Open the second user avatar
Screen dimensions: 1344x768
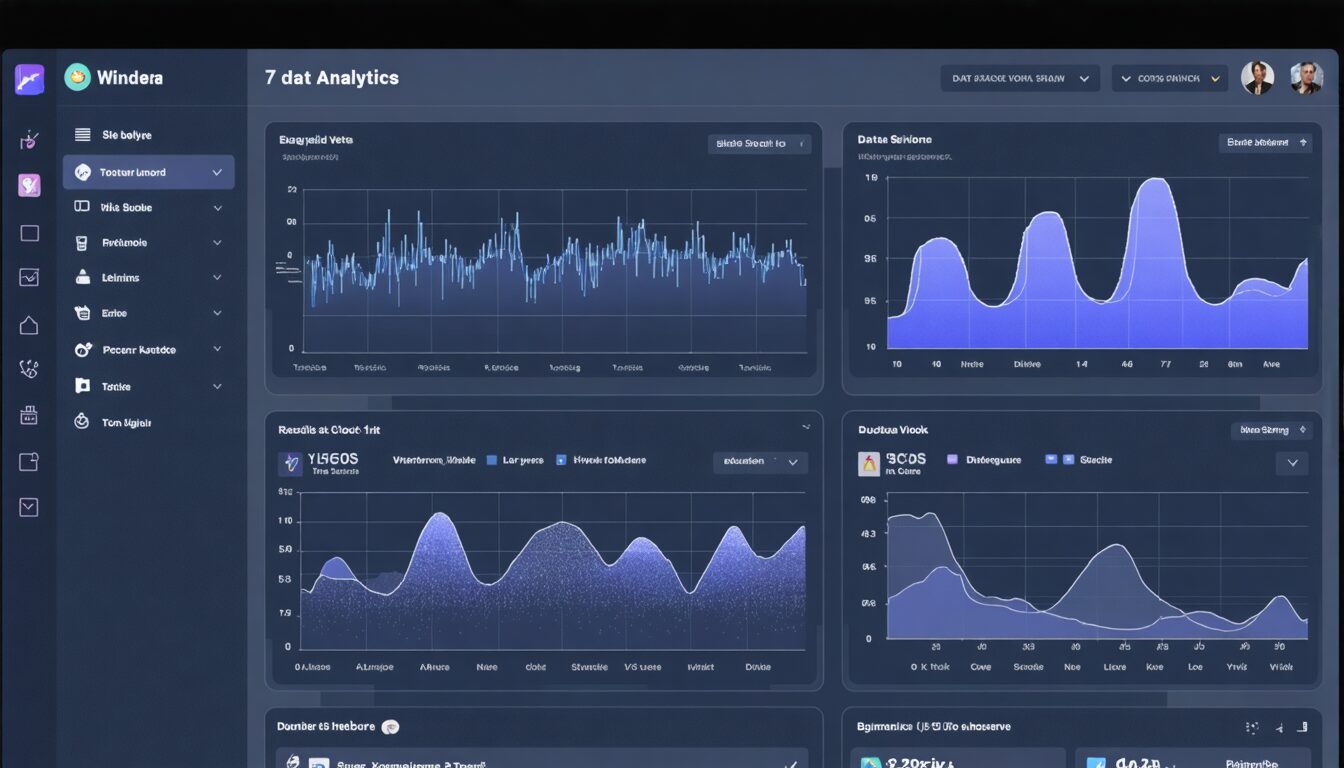[1306, 78]
